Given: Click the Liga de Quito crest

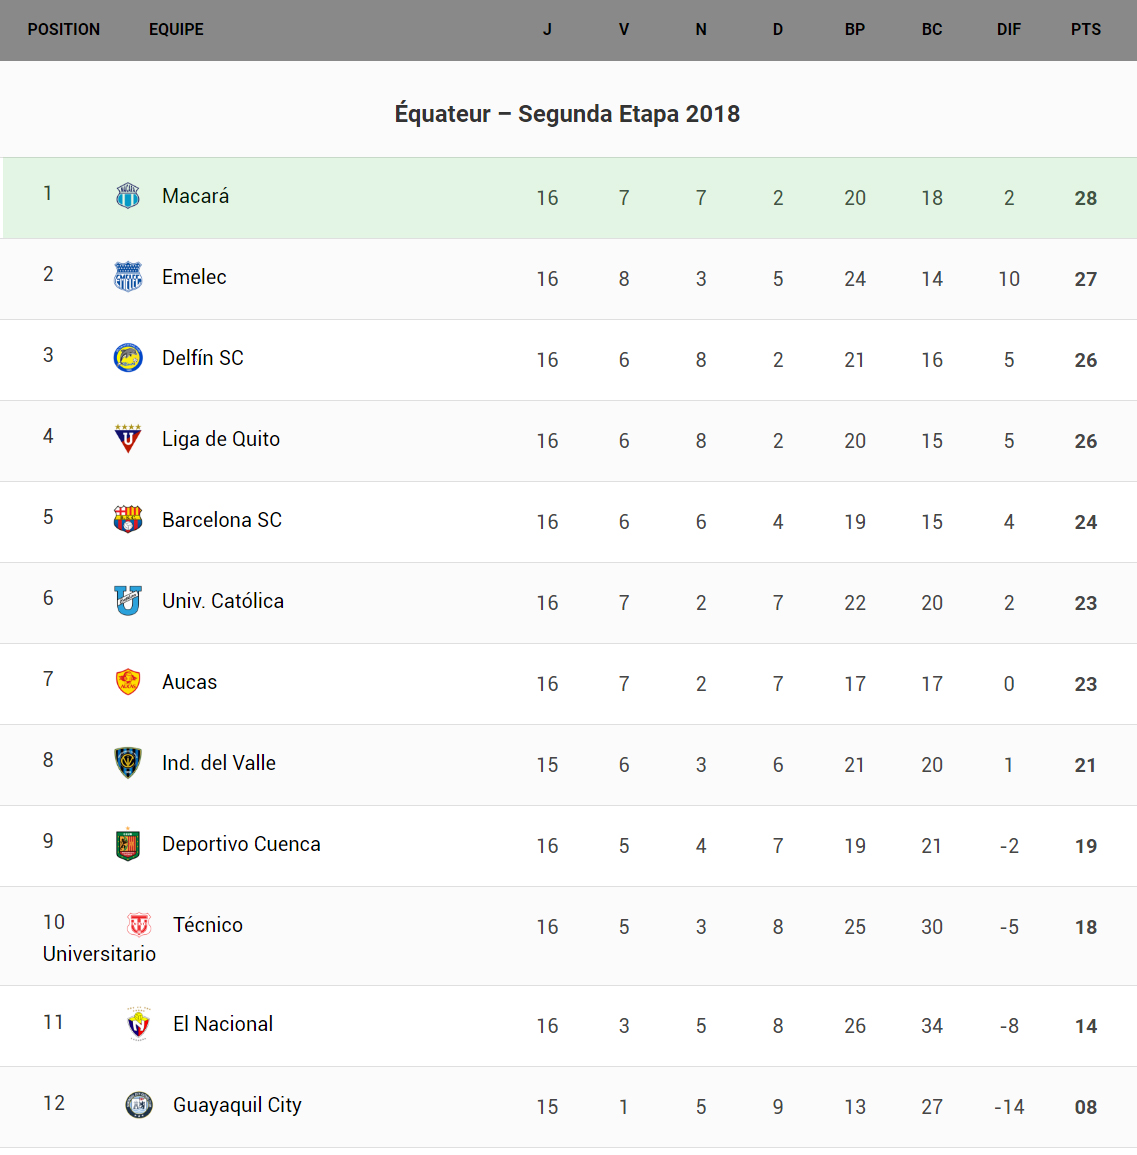Looking at the screenshot, I should point(128,438).
